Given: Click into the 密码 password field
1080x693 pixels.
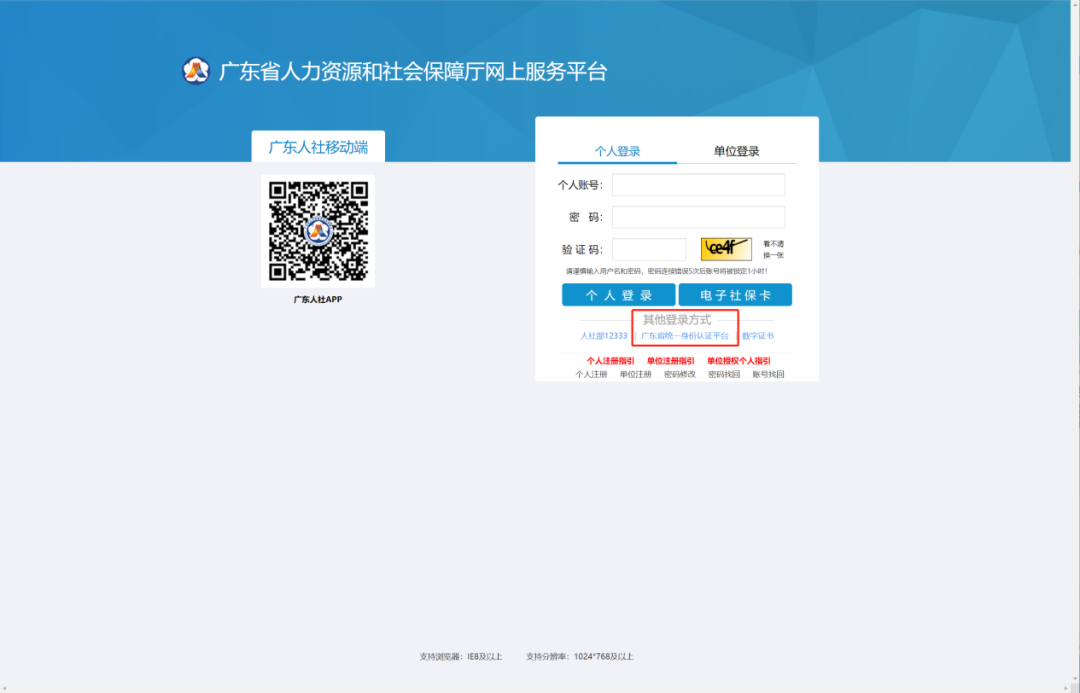Looking at the screenshot, I should pos(698,217).
